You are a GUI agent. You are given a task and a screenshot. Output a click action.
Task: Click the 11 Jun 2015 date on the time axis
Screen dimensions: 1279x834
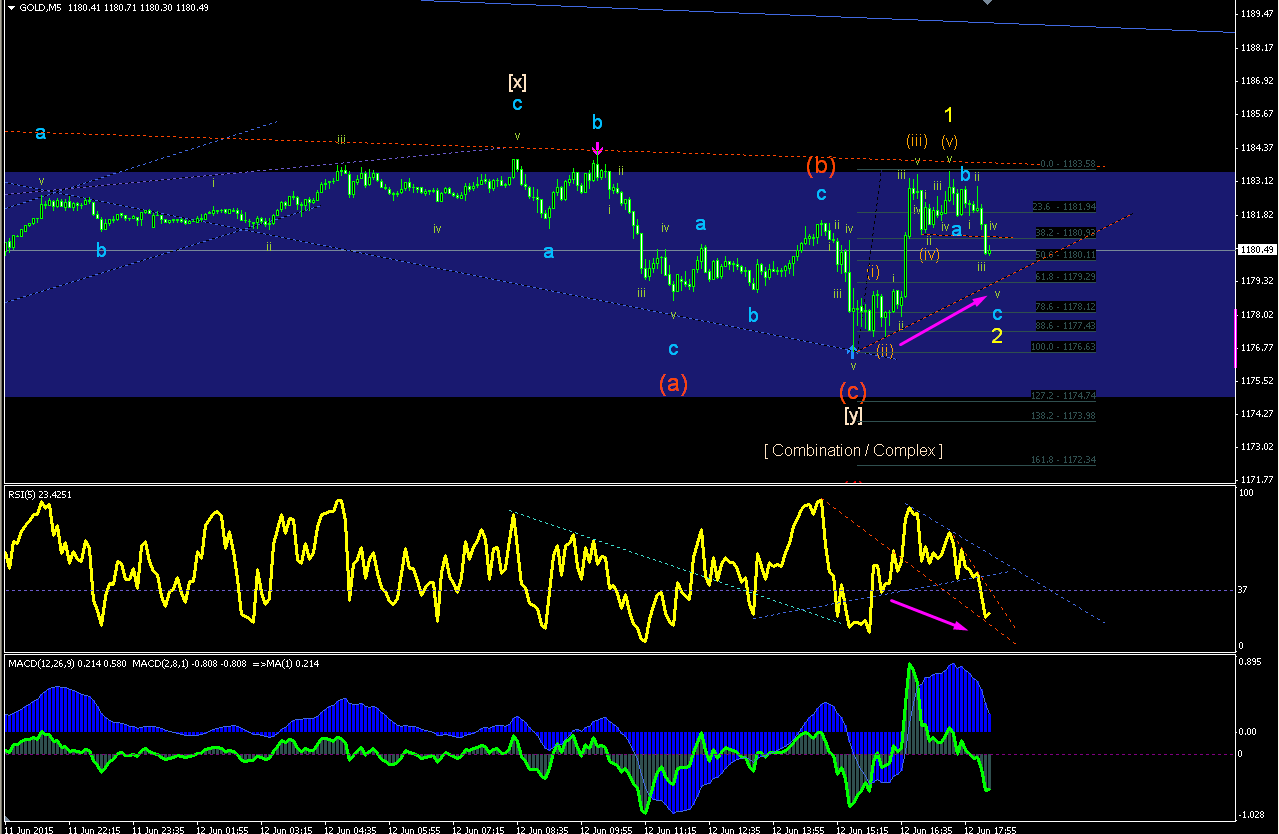[x=31, y=829]
